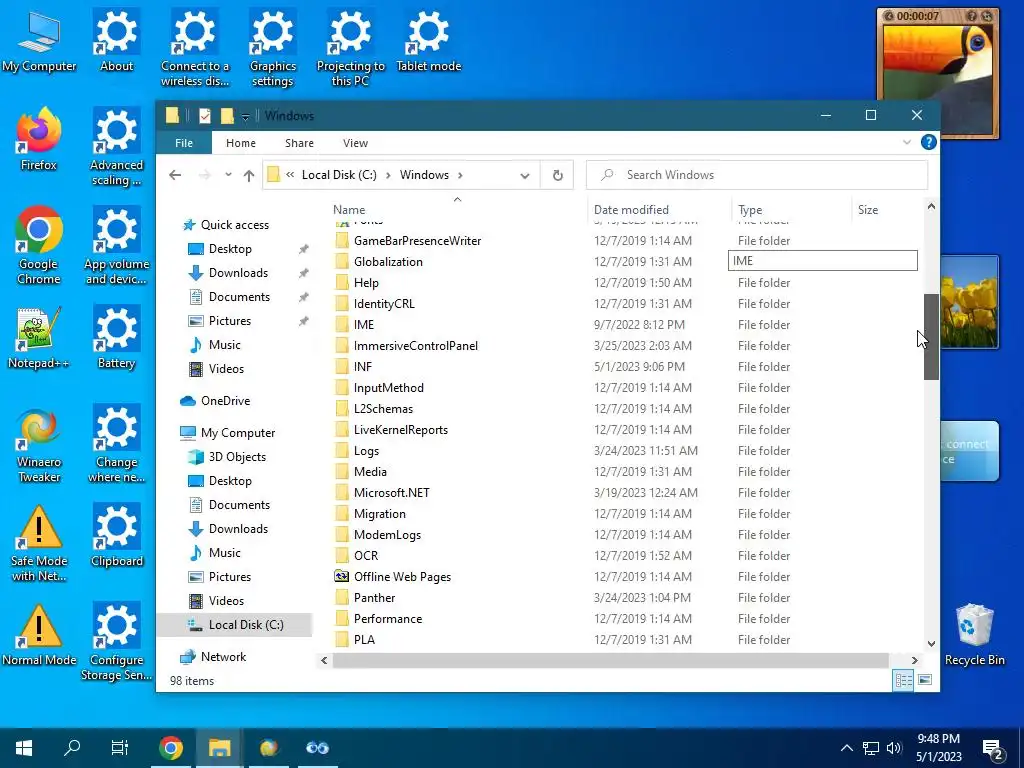Image resolution: width=1024 pixels, height=768 pixels.
Task: Open the About settings shortcut
Action: (116, 42)
